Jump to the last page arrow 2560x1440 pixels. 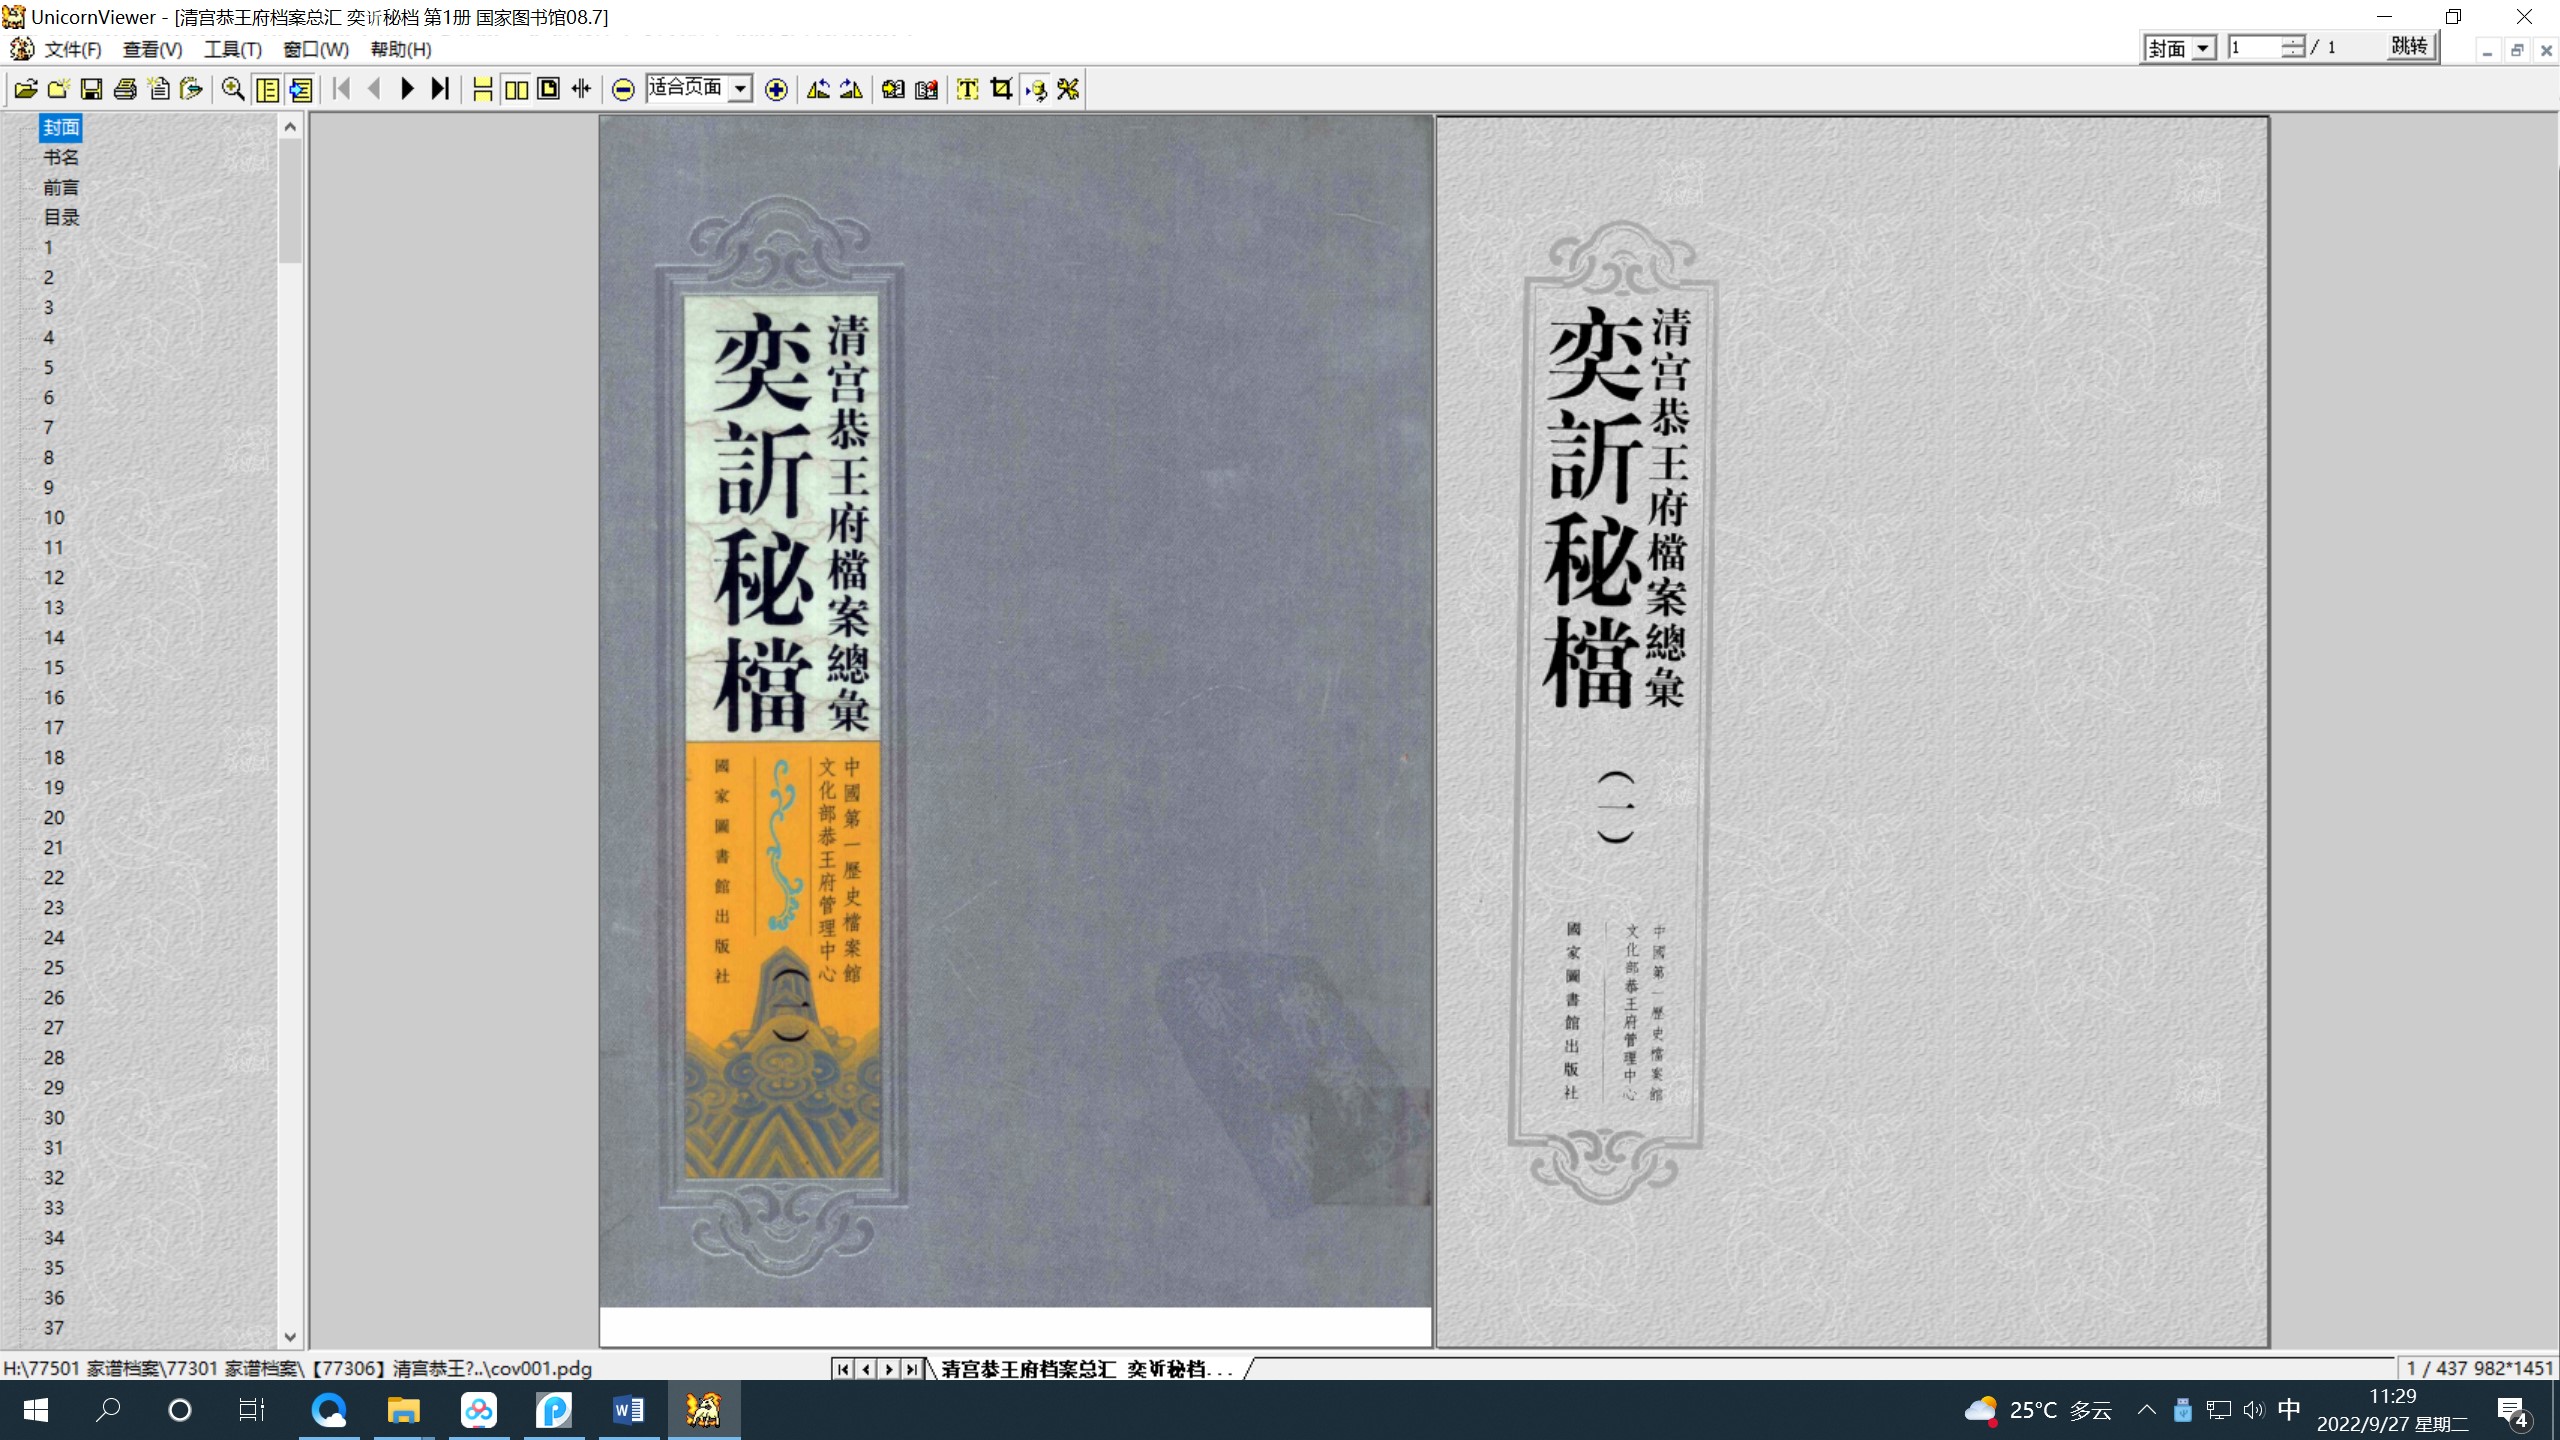[x=440, y=89]
